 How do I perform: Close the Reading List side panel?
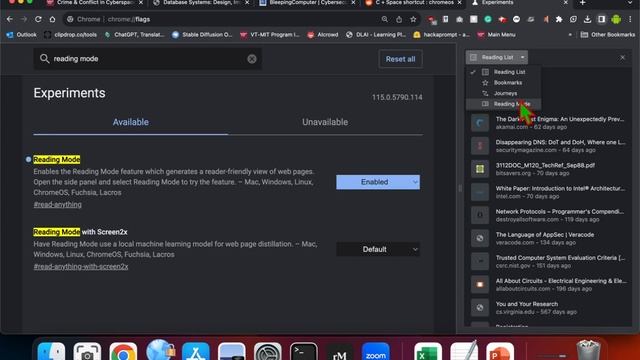coord(622,58)
